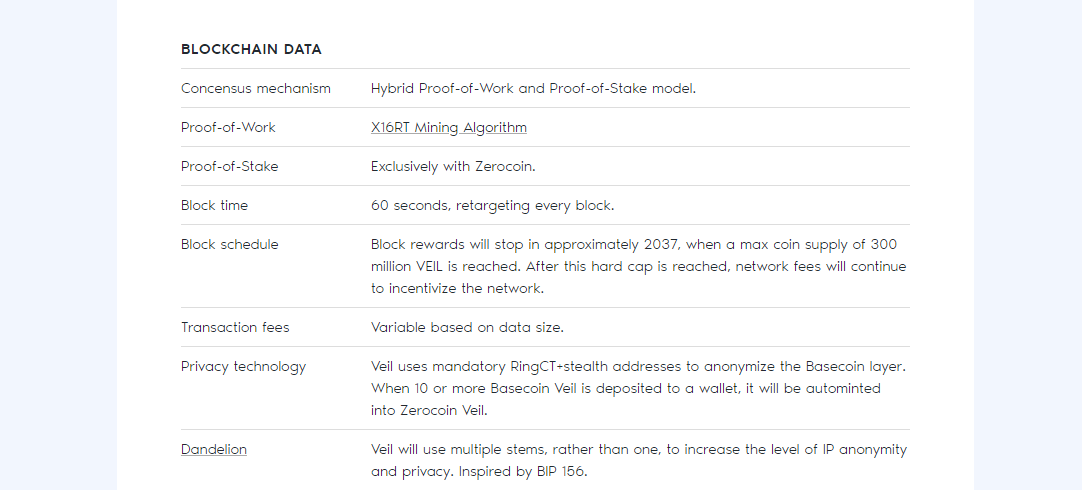Click the Proof-of-Work row label
The height and width of the screenshot is (490, 1082).
[228, 127]
